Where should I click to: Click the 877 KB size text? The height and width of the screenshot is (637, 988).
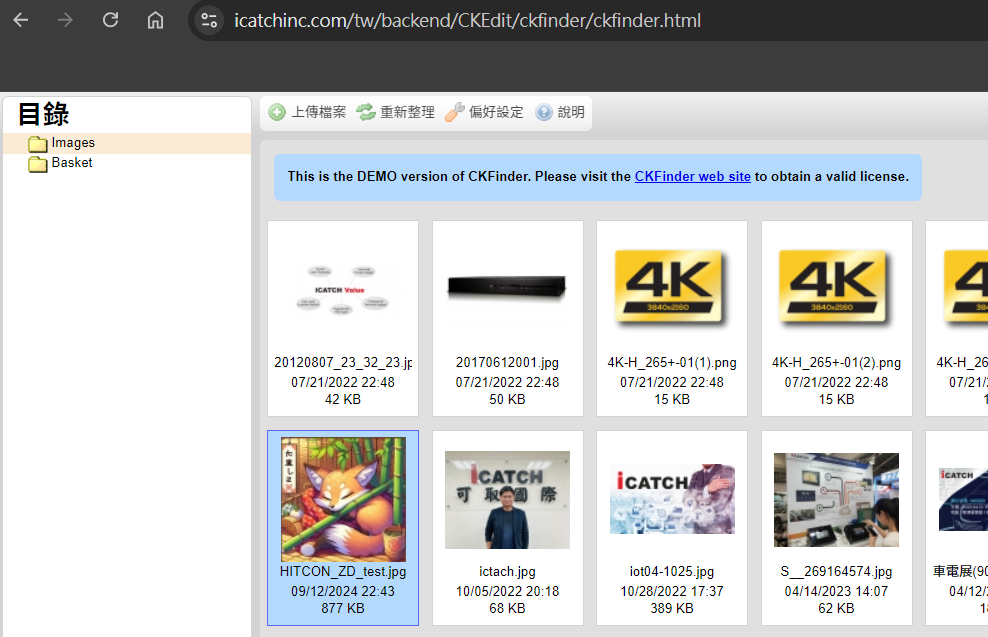[343, 608]
